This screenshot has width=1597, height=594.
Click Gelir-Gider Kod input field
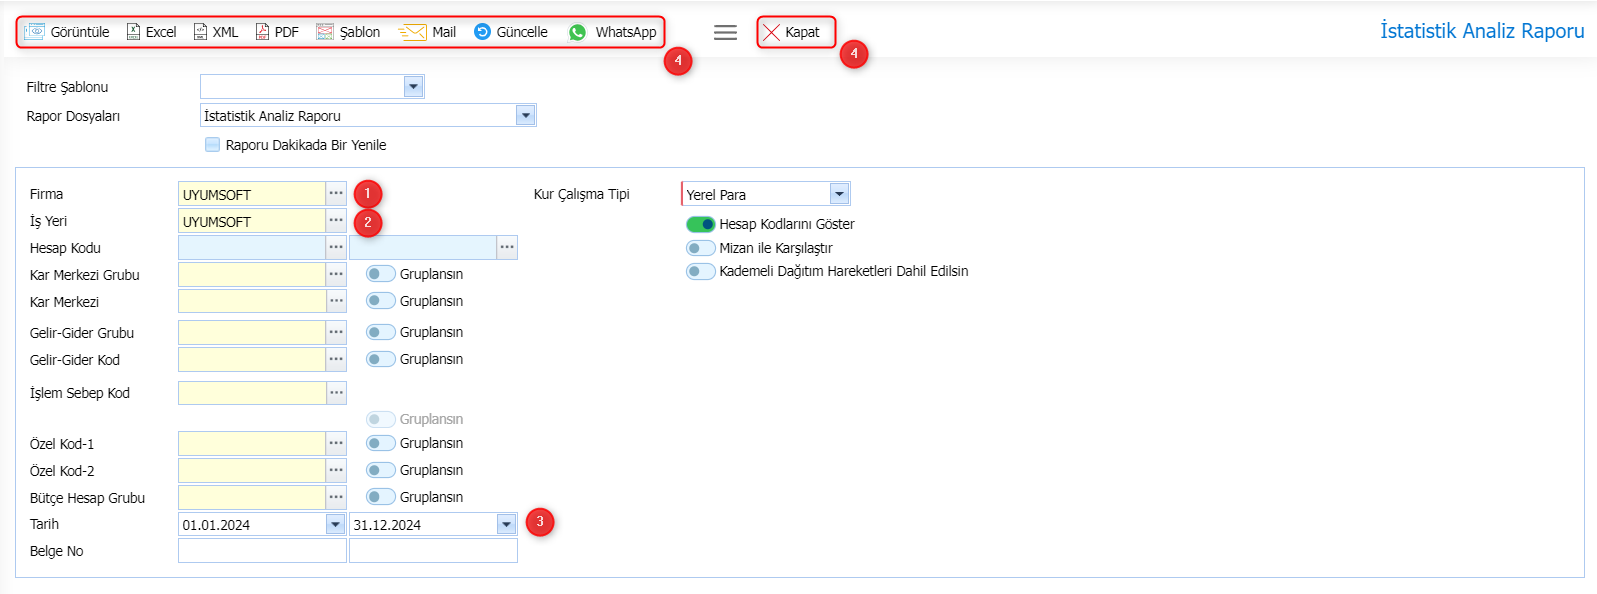[252, 359]
